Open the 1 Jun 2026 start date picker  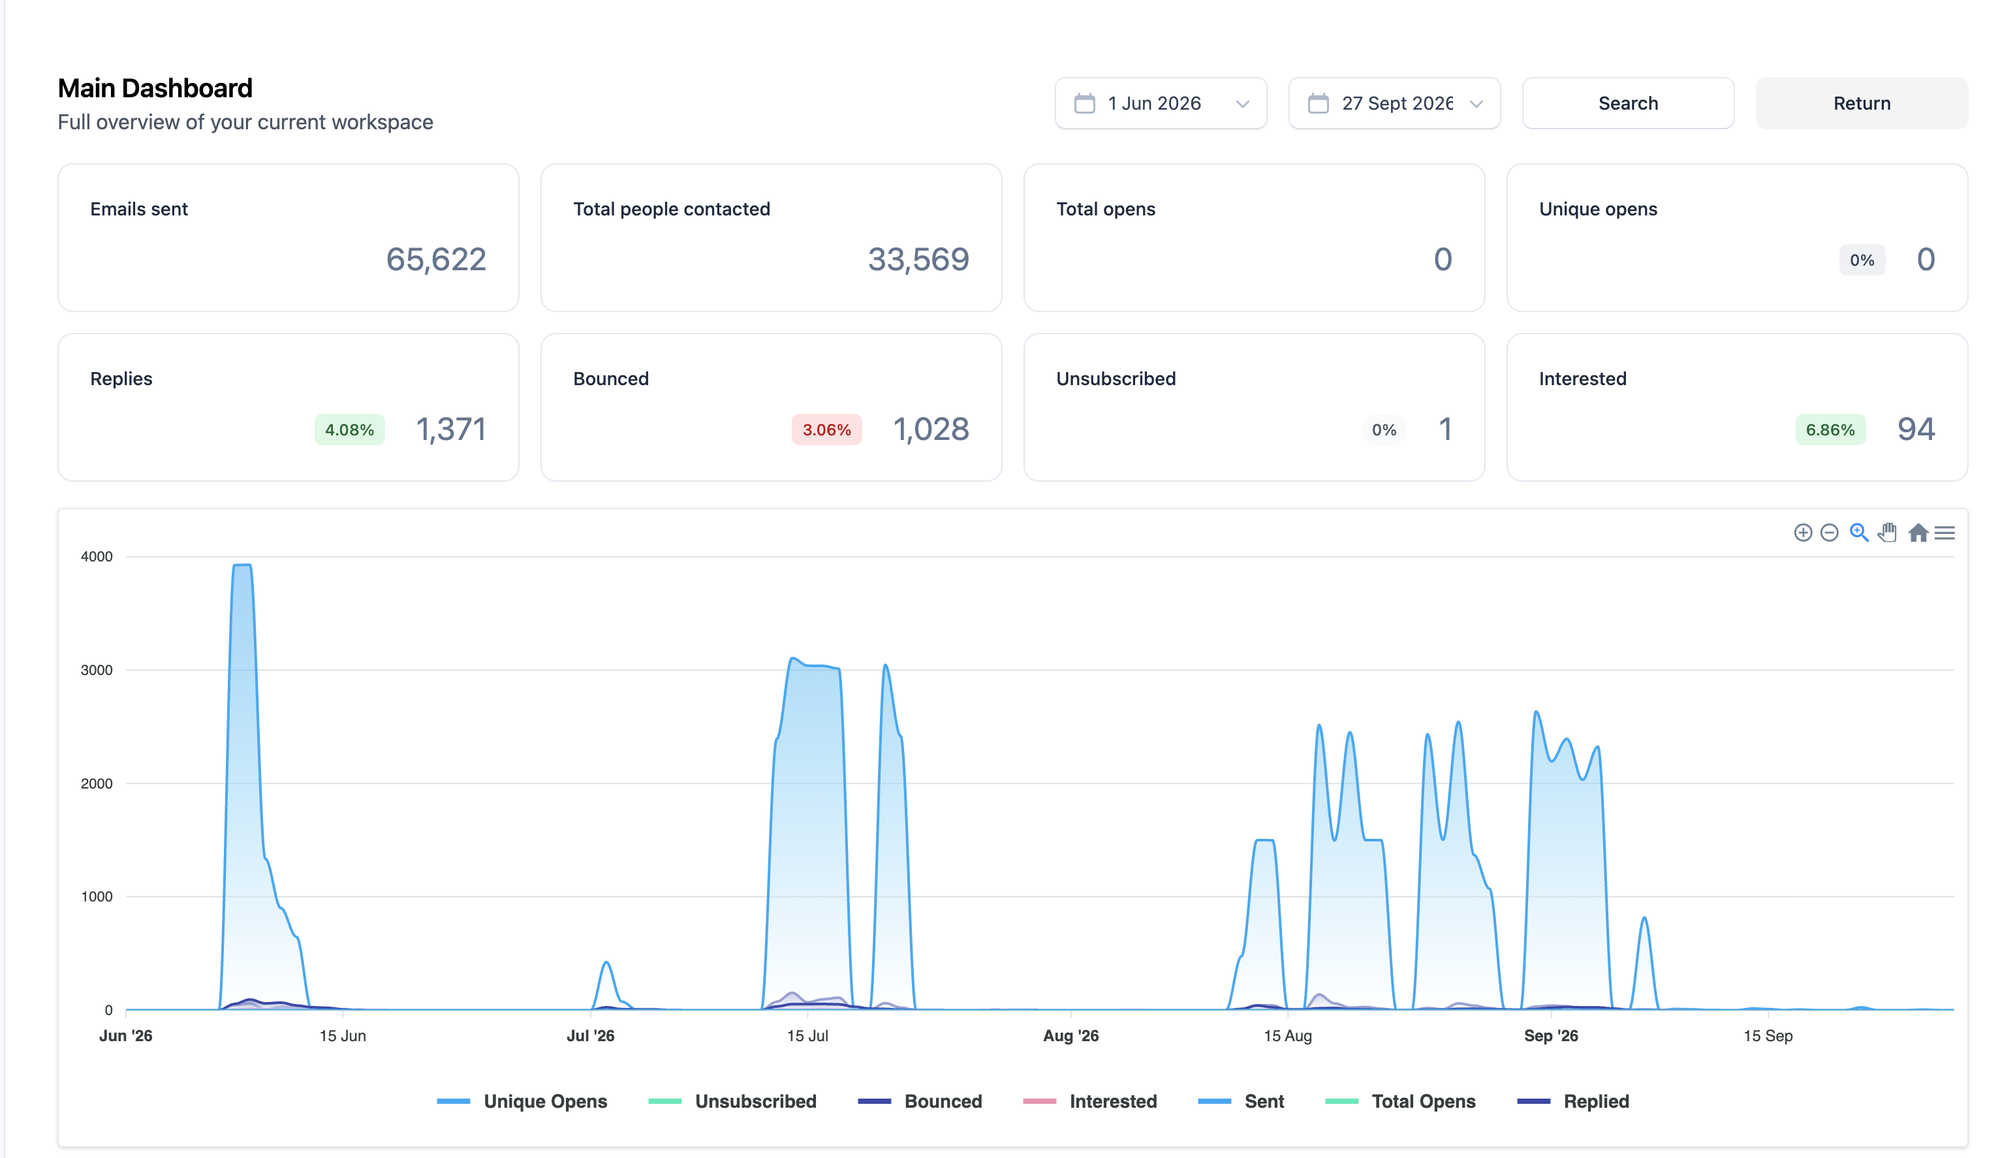pos(1160,103)
